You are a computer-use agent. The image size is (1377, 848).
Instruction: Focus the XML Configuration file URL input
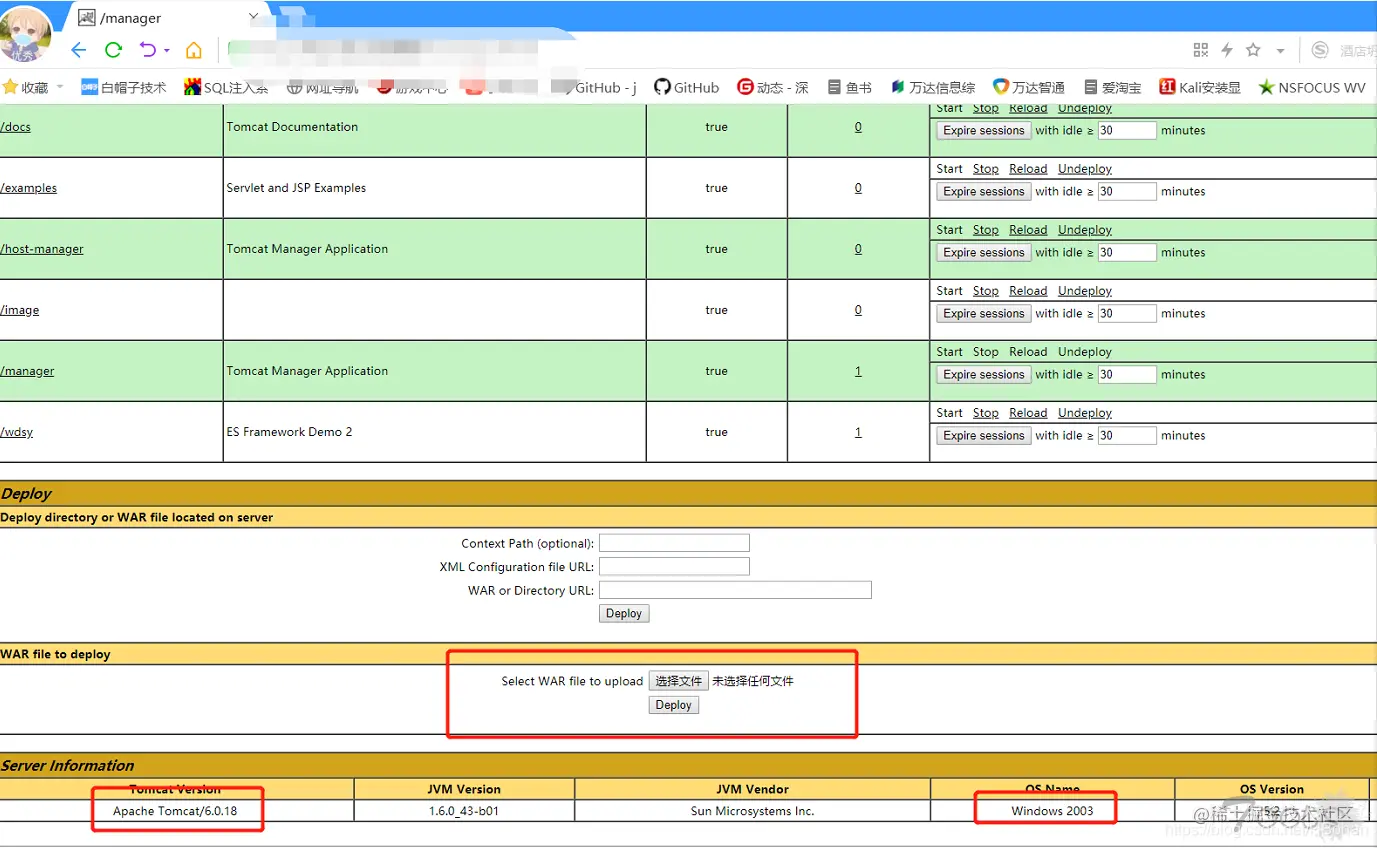pos(674,567)
